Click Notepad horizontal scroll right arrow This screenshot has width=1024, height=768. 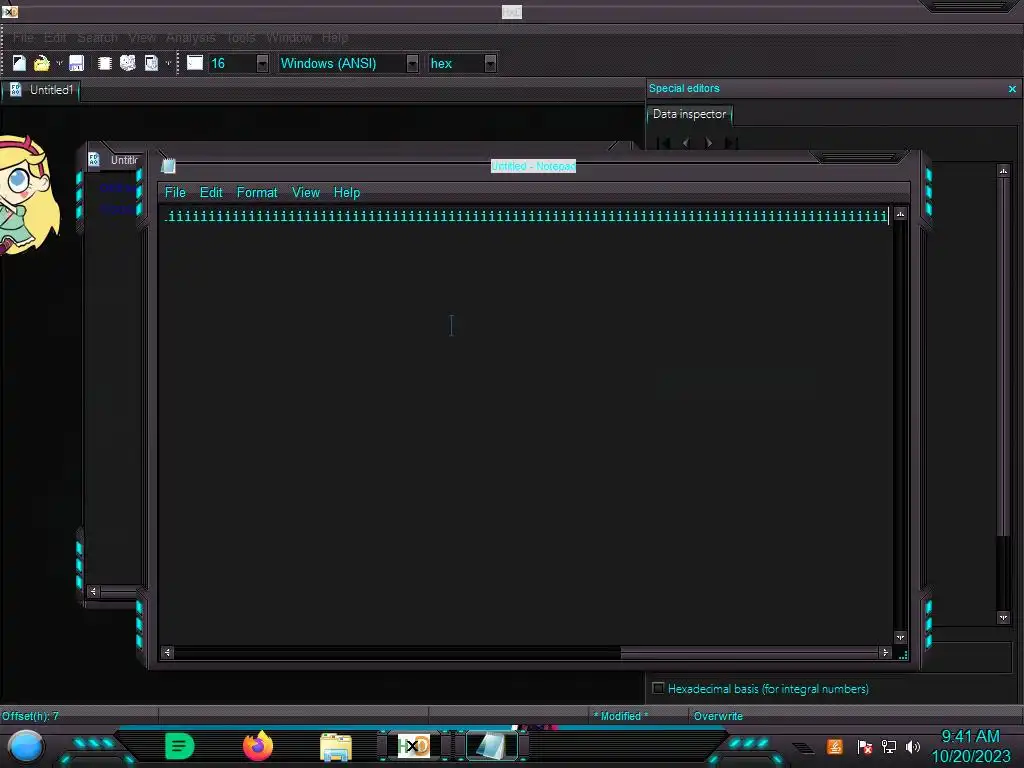(886, 652)
